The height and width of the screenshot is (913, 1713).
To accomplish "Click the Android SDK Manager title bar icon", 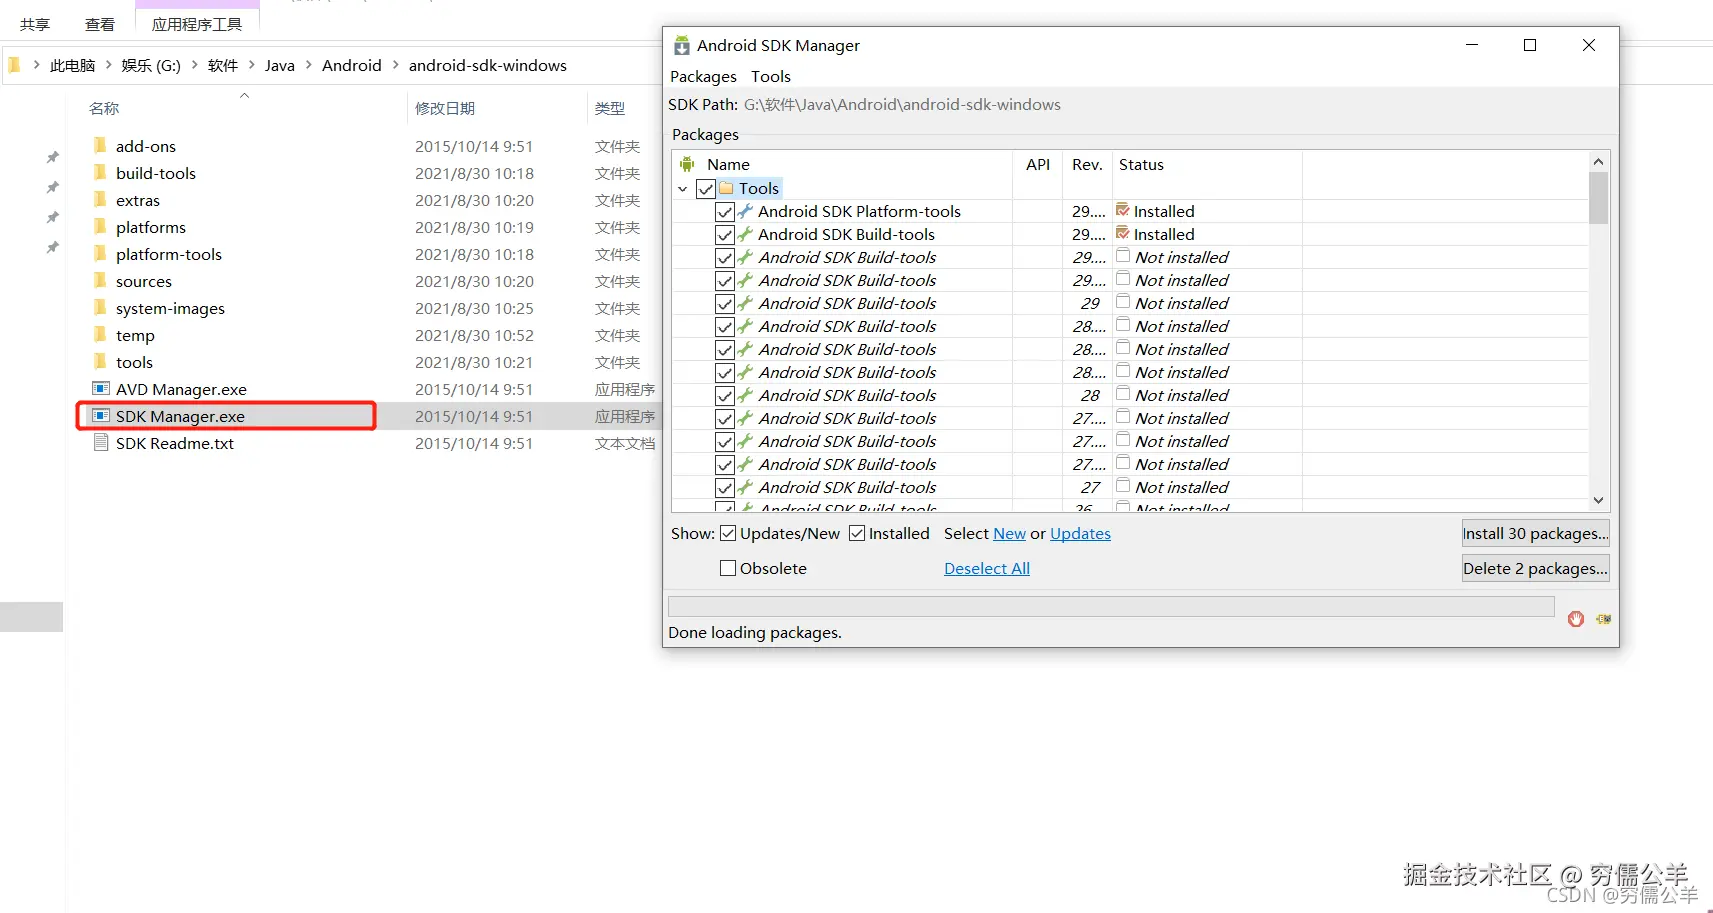I will coord(682,45).
